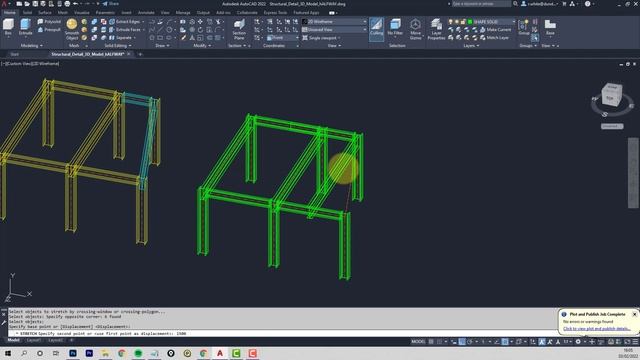Switch to the Express Tools ribbon tab
This screenshot has width=640, height=360.
(275, 13)
